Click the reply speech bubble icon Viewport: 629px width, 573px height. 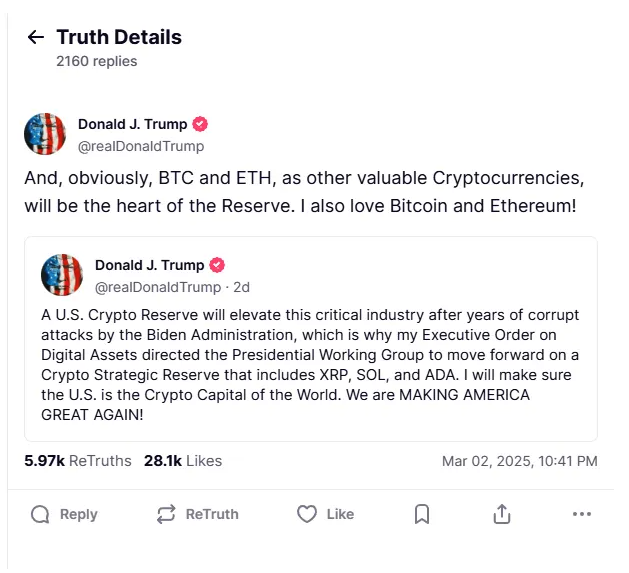pyautogui.click(x=40, y=514)
